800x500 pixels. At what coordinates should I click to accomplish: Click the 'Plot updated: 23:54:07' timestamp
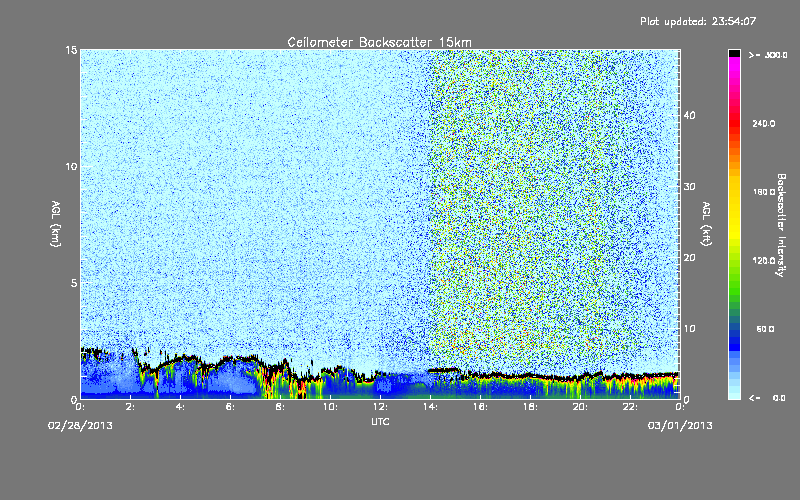coord(698,21)
